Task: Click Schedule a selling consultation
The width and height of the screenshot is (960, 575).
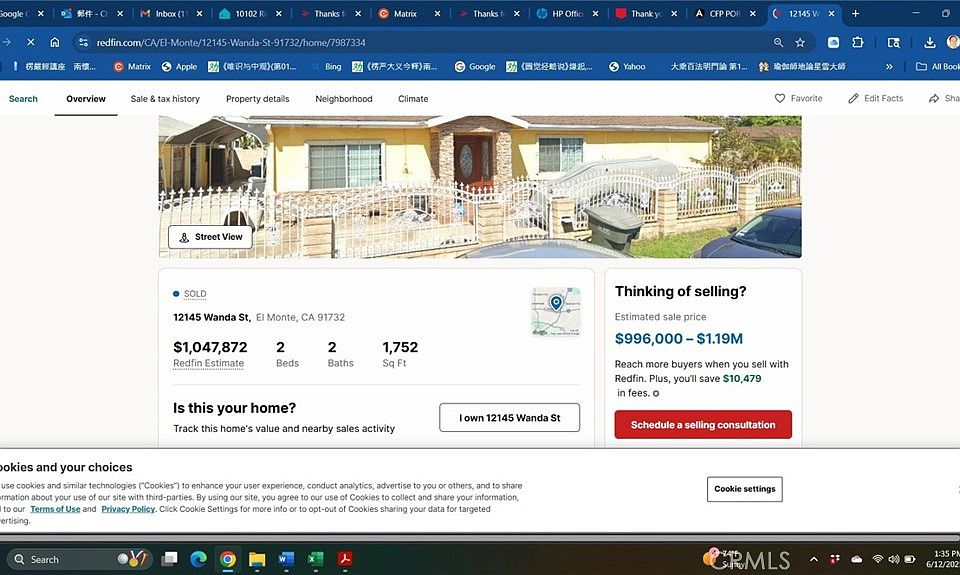Action: pyautogui.click(x=703, y=424)
